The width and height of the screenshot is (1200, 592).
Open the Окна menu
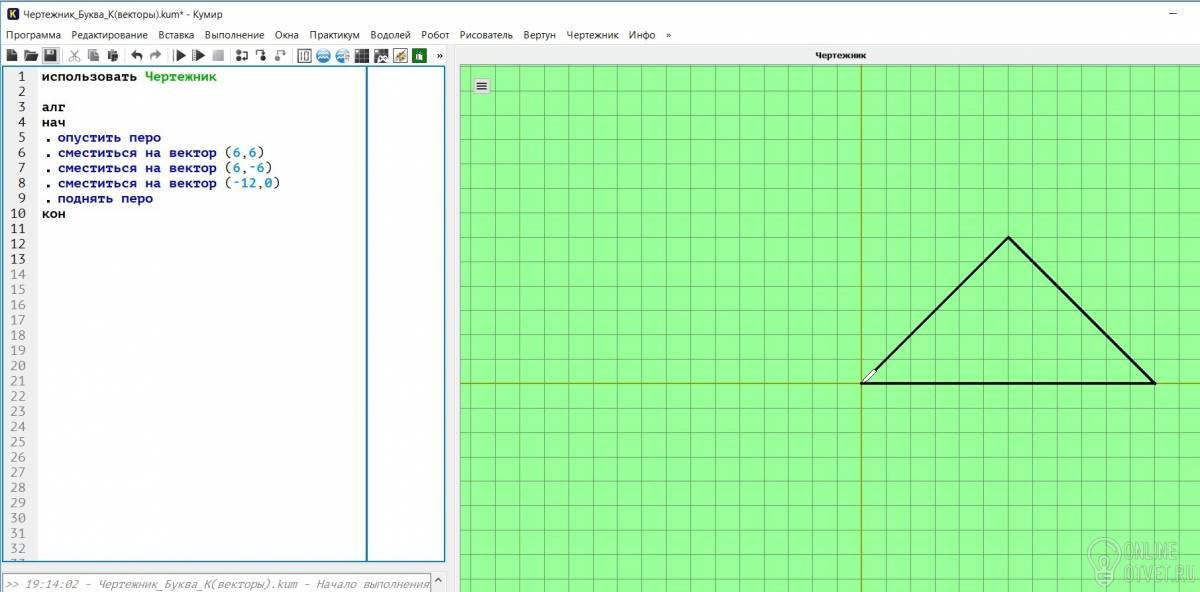pos(287,35)
